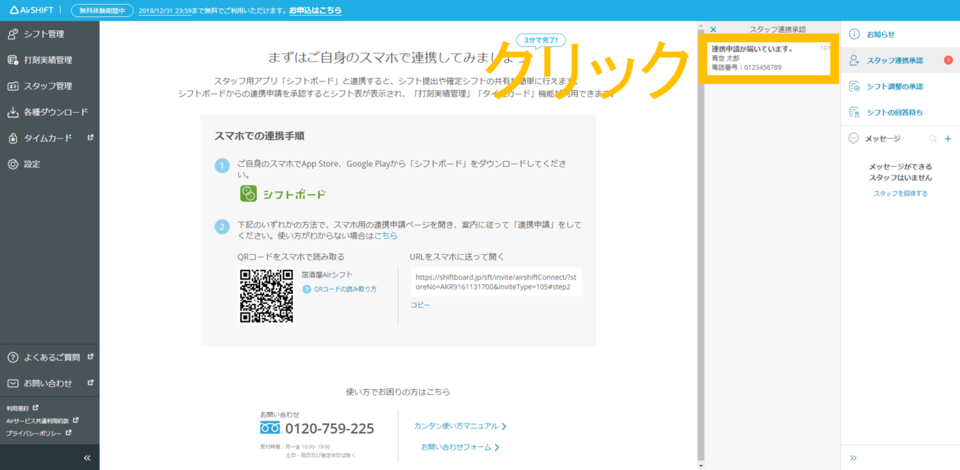960x470 pixels.
Task: Collapse the left sidebar with double-chevron
Action: (87, 457)
